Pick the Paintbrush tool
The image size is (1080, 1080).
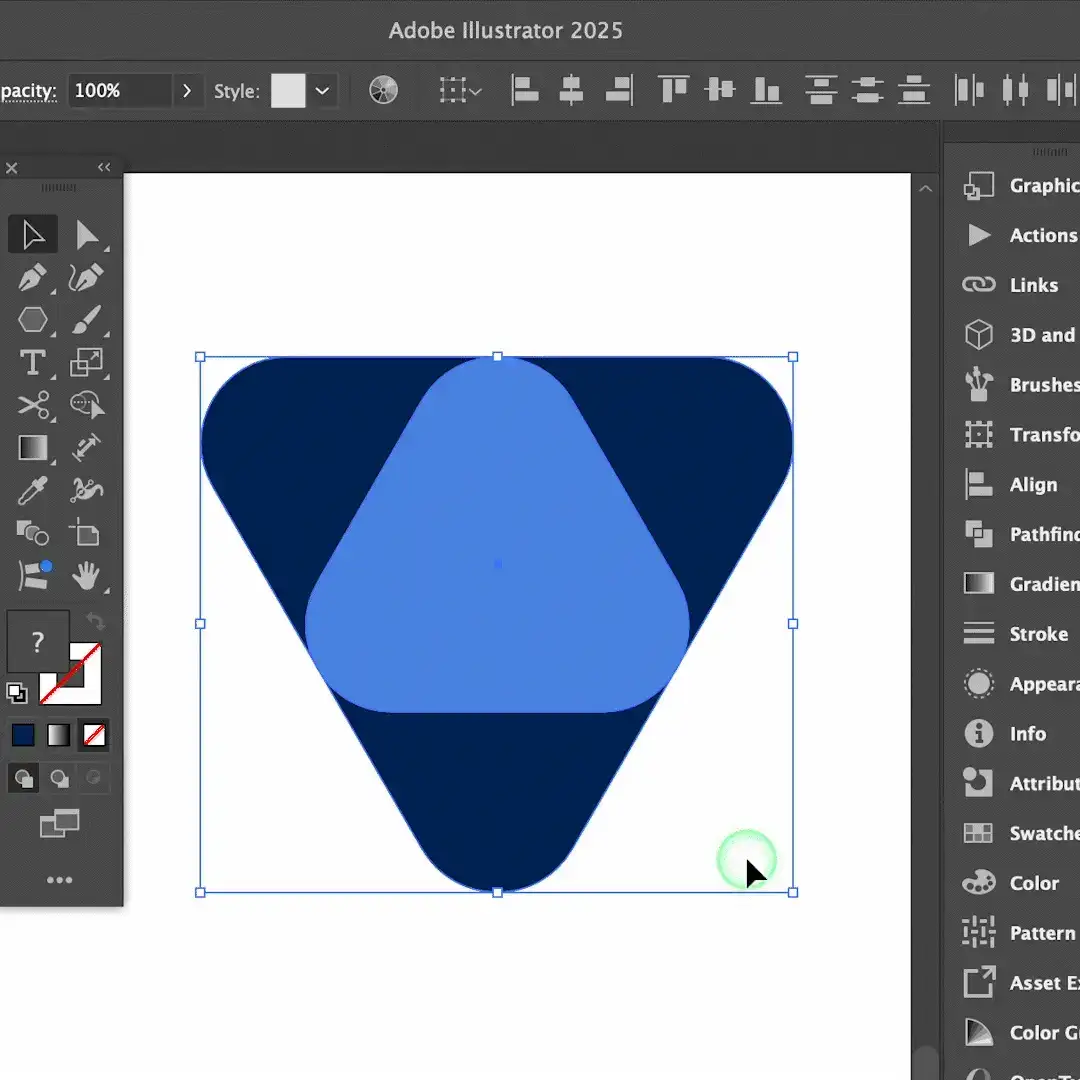[x=89, y=320]
